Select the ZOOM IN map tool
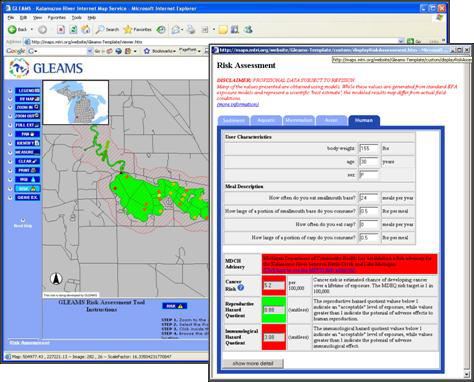This screenshot has height=382, width=474. [x=28, y=107]
